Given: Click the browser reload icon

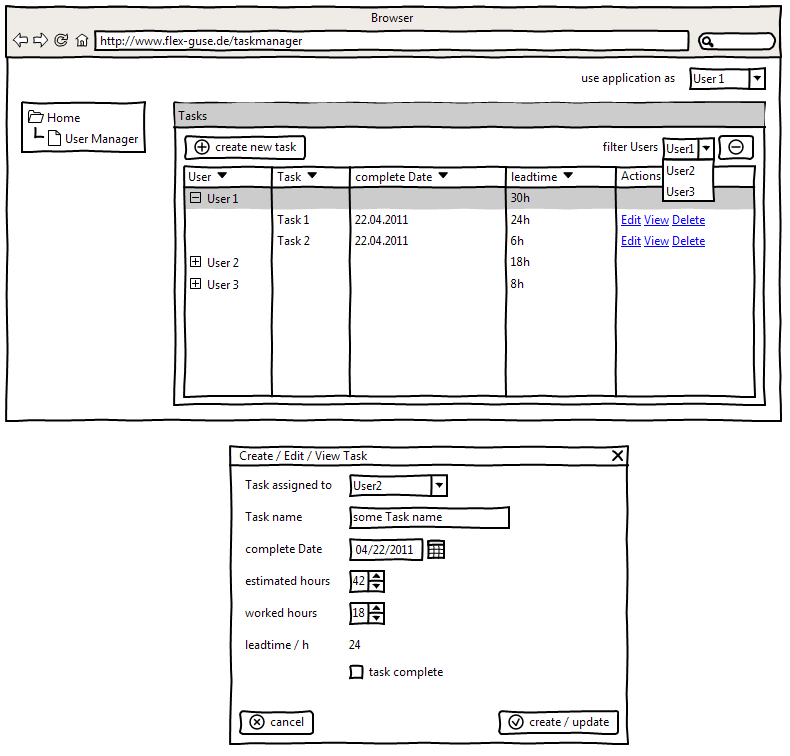Looking at the screenshot, I should [x=61, y=41].
